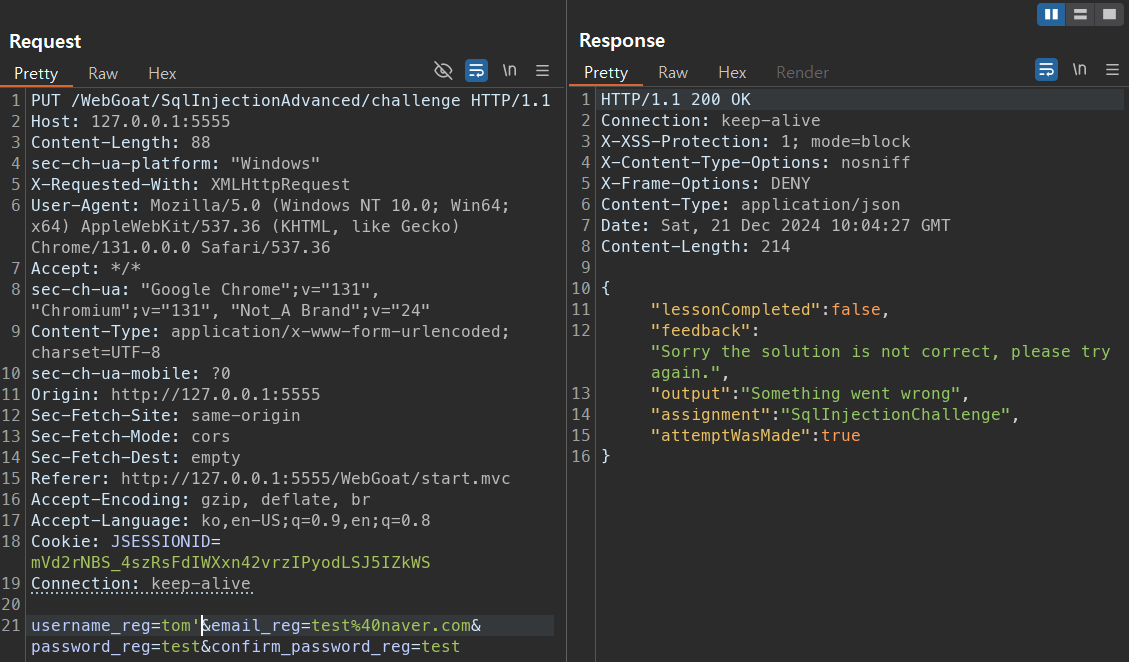
Task: Switch to Request Hex tab
Action: click(162, 73)
